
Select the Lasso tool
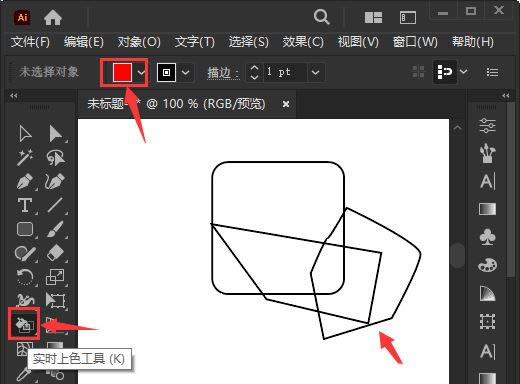pyautogui.click(x=55, y=157)
